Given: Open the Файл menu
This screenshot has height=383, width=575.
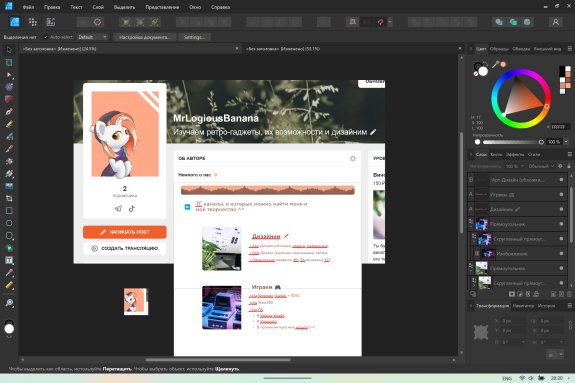Looking at the screenshot, I should pos(28,7).
